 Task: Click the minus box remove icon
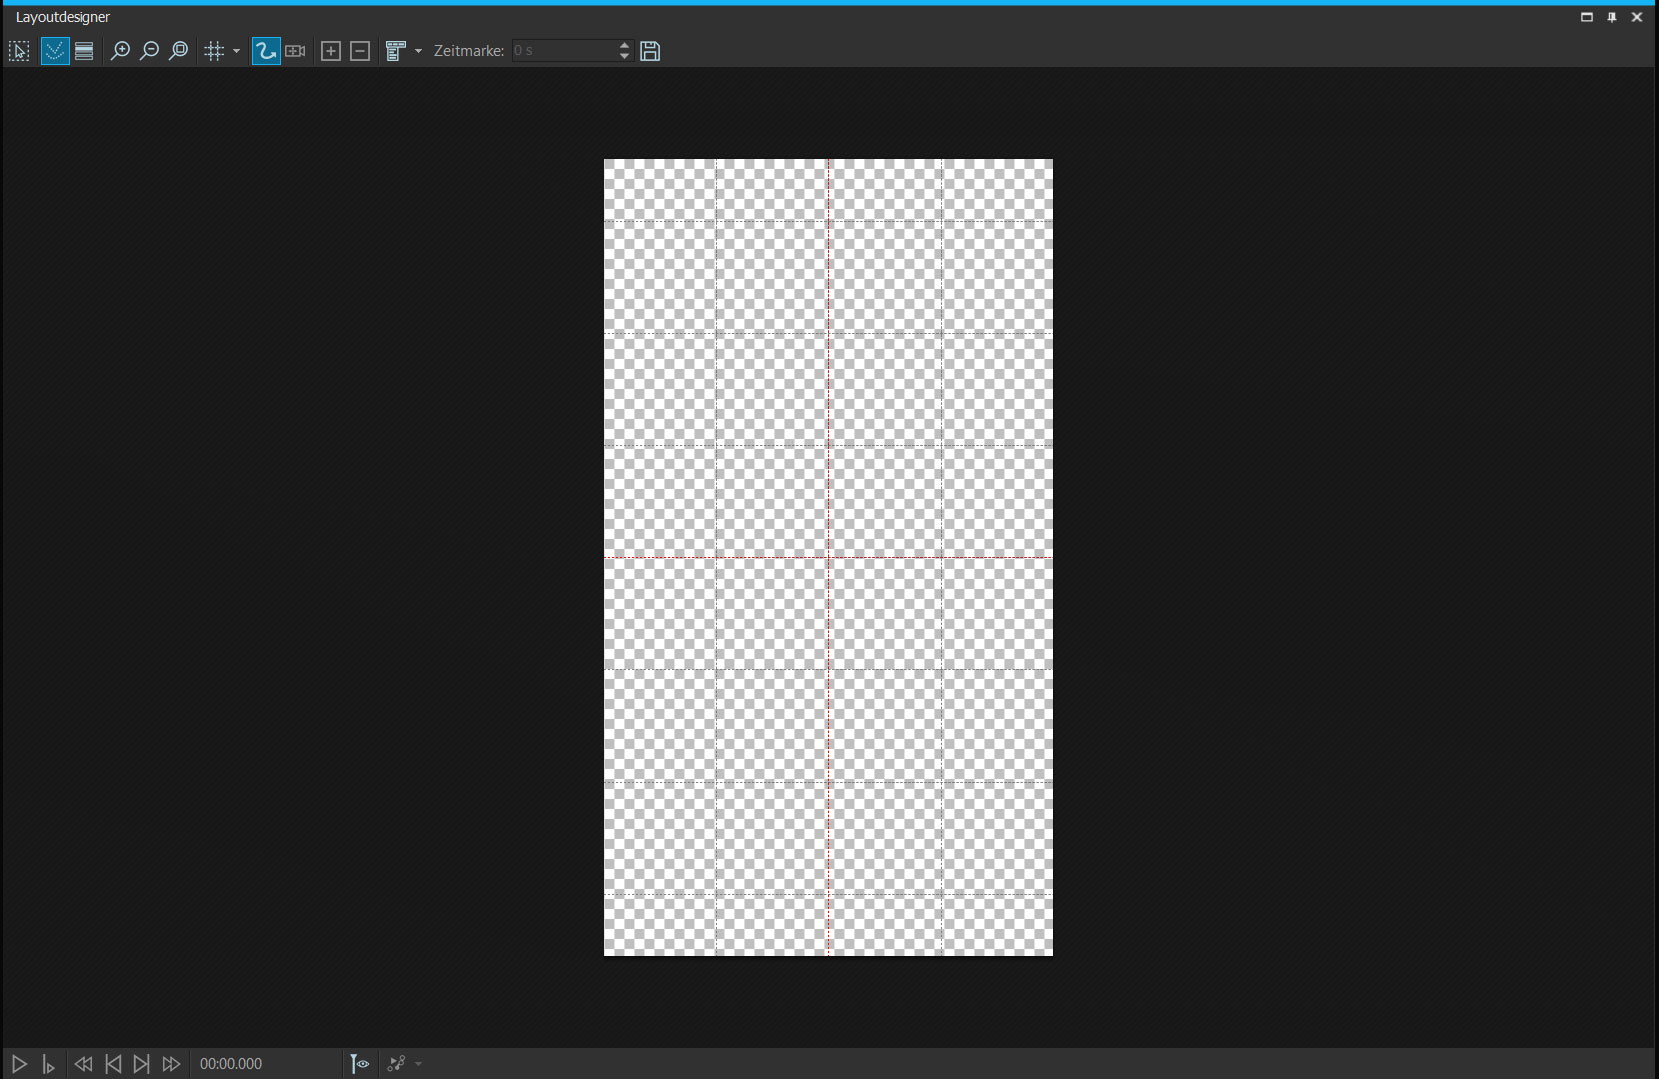(x=360, y=51)
